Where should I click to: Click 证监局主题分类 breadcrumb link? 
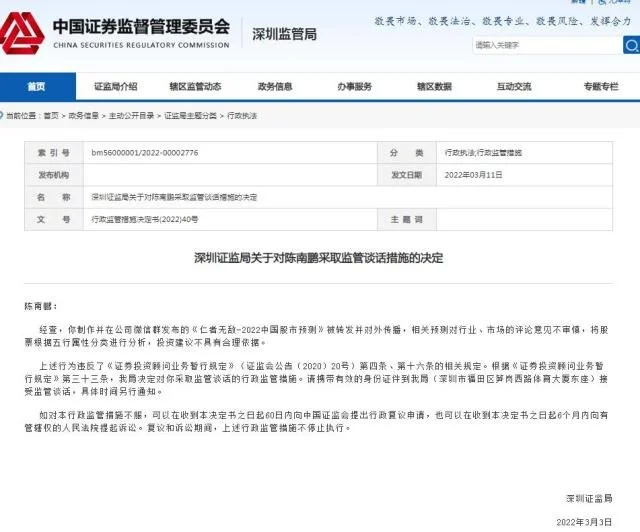[190, 116]
